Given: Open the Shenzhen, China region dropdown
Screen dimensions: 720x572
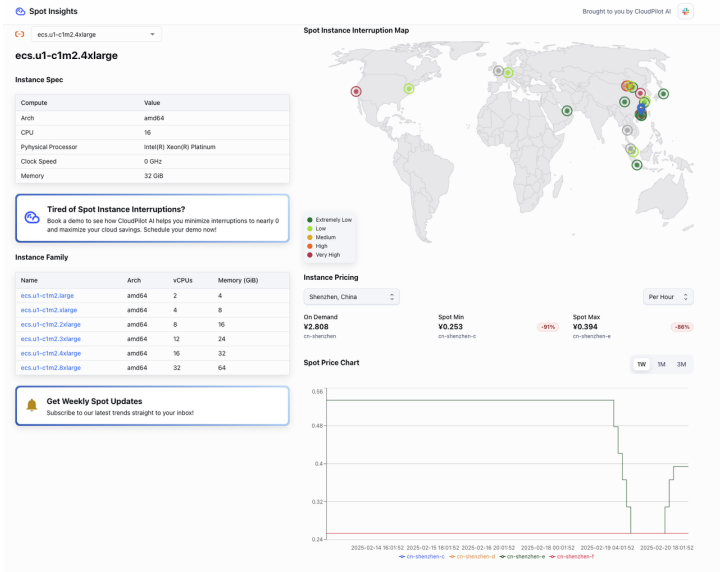Looking at the screenshot, I should [x=351, y=296].
